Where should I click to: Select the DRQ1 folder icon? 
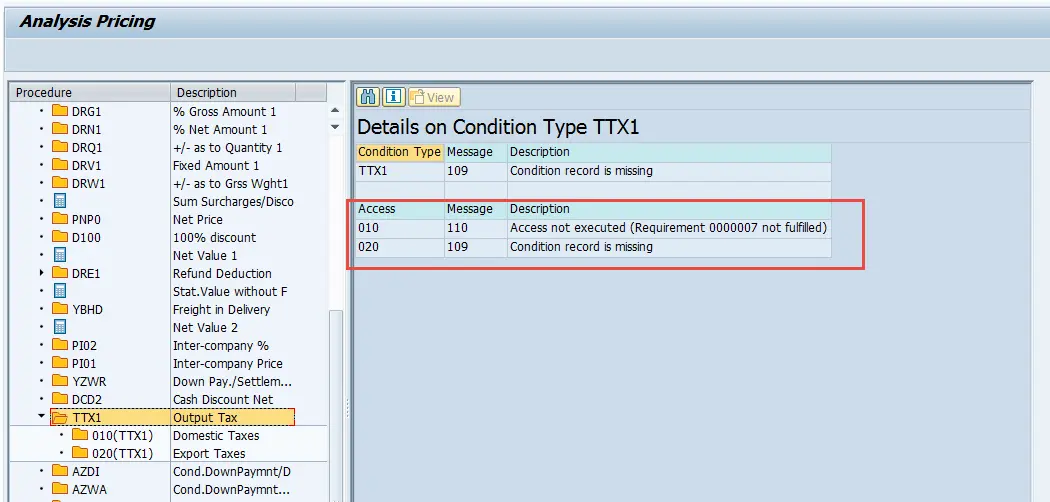(x=60, y=147)
